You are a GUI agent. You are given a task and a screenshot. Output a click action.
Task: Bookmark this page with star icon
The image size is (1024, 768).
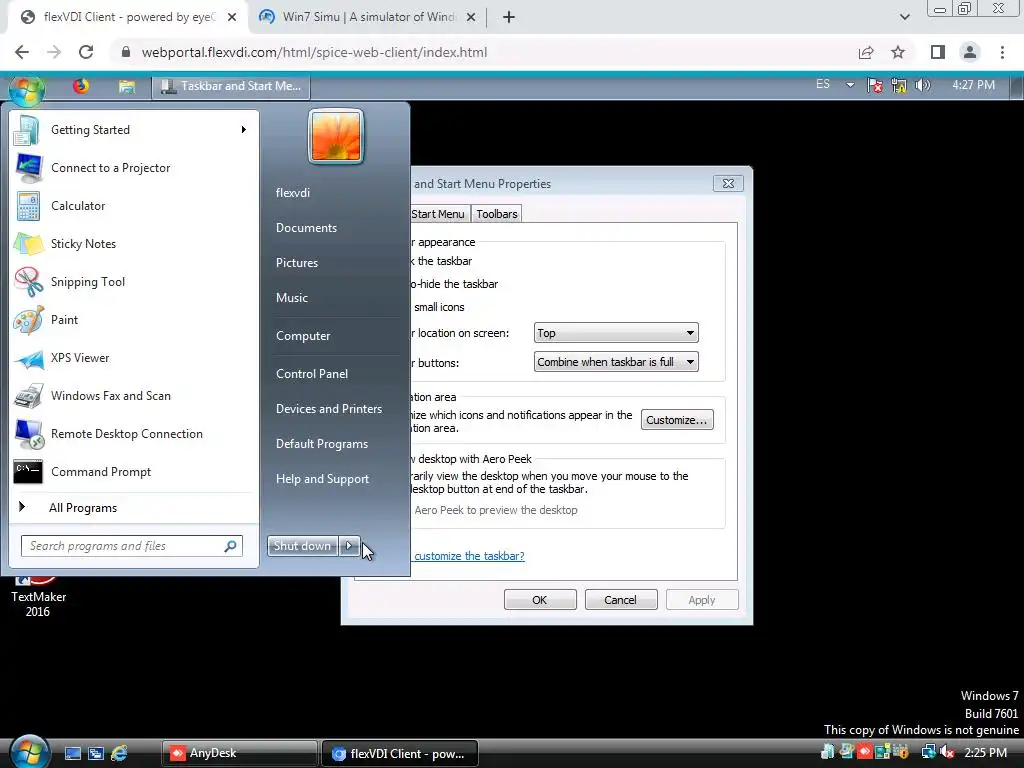point(898,52)
